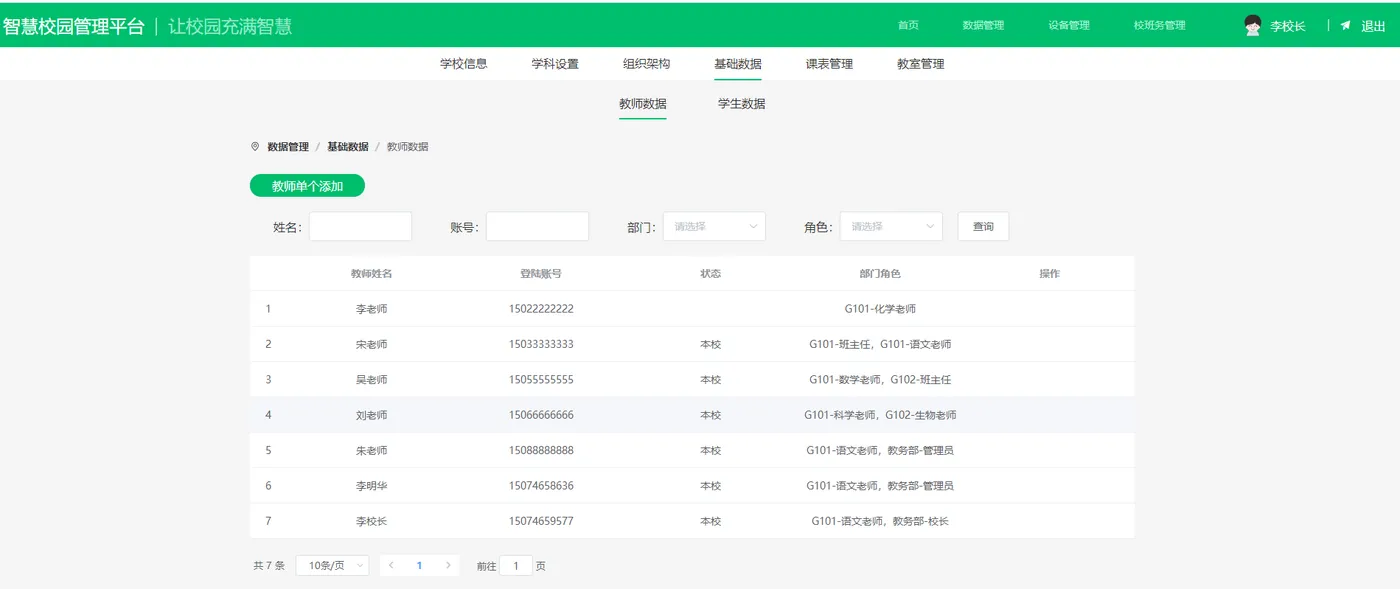Click the 教师单个添加 green button
Image resolution: width=1400 pixels, height=589 pixels.
(x=305, y=185)
